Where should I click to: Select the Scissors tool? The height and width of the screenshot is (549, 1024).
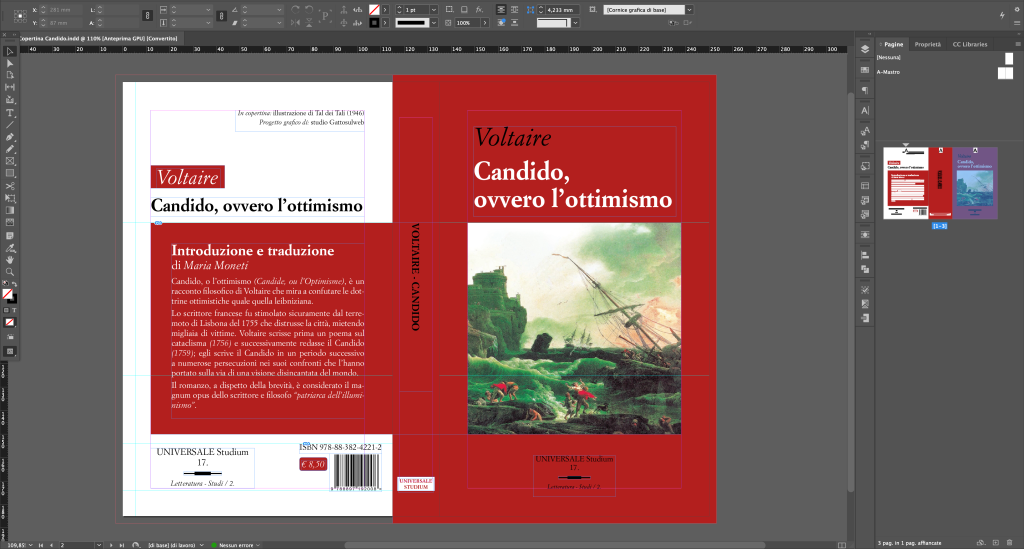point(10,186)
